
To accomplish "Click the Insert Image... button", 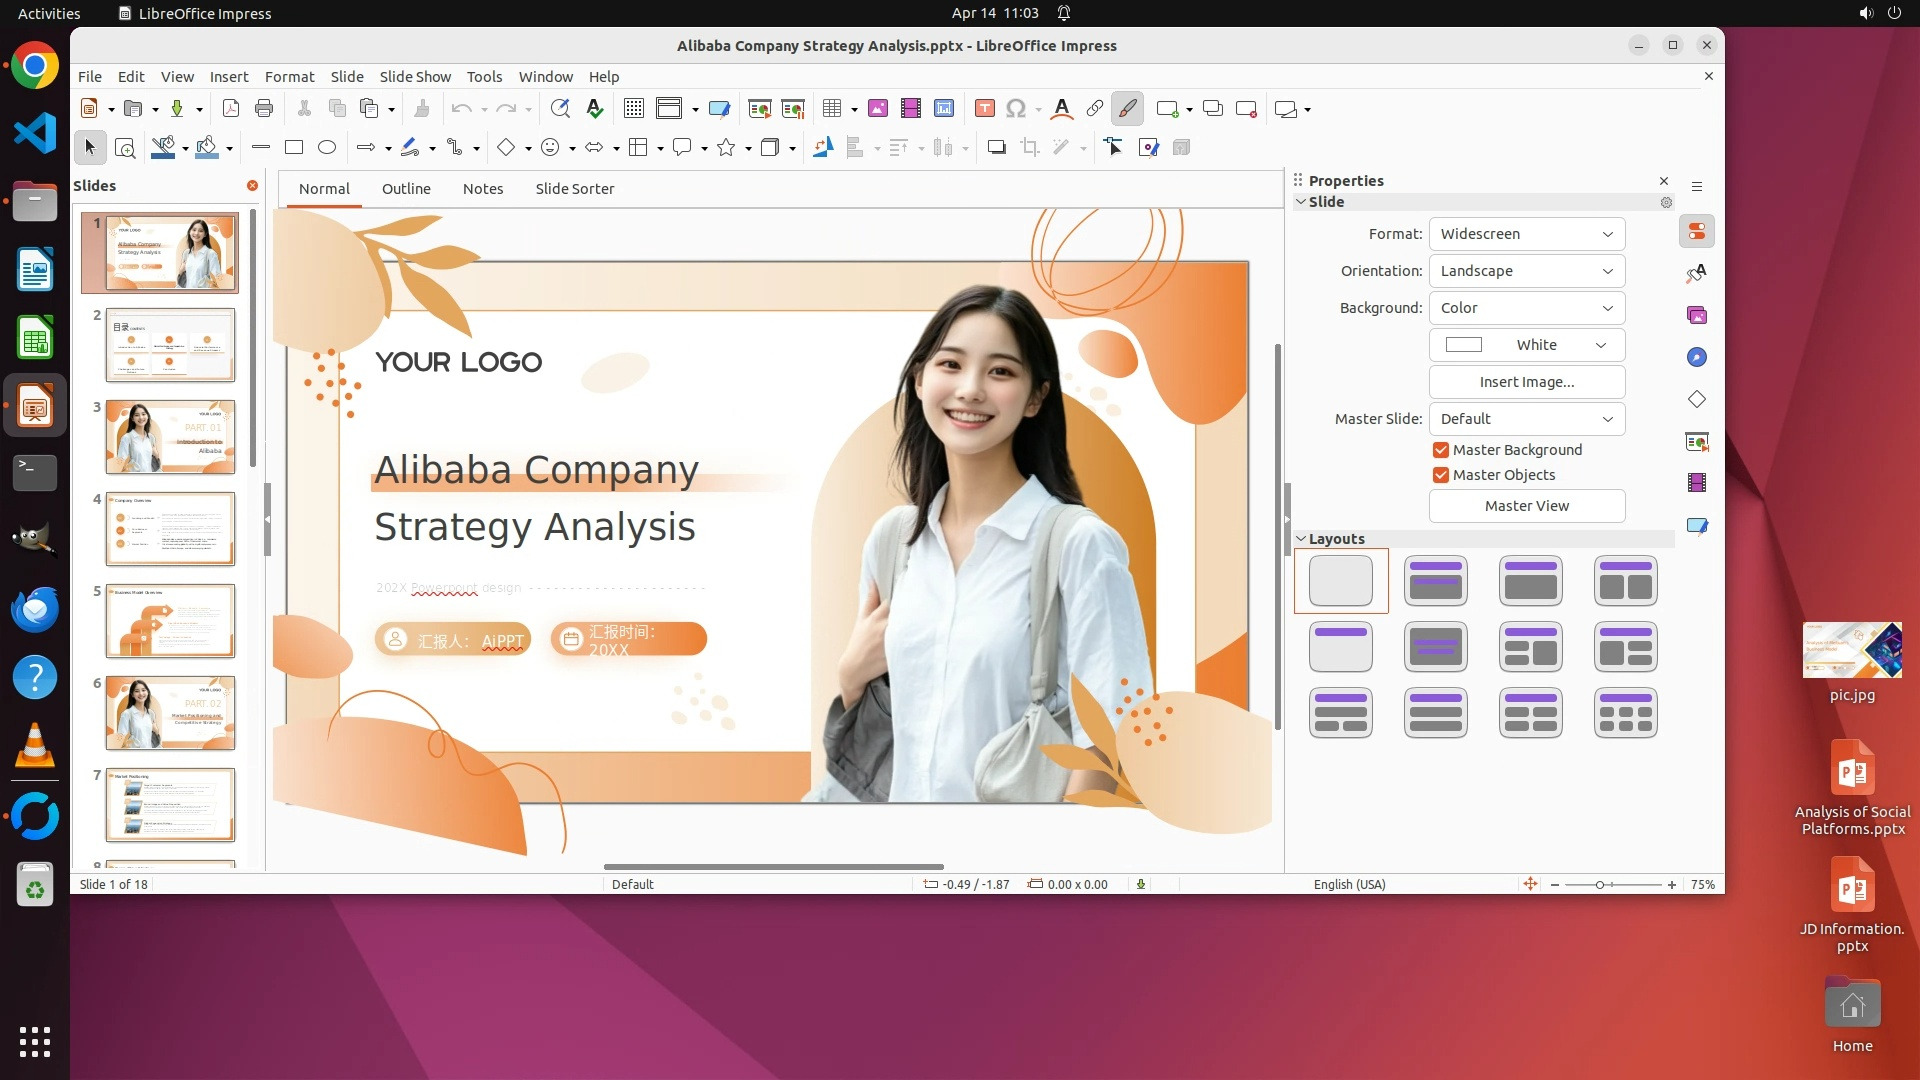I will coord(1526,382).
